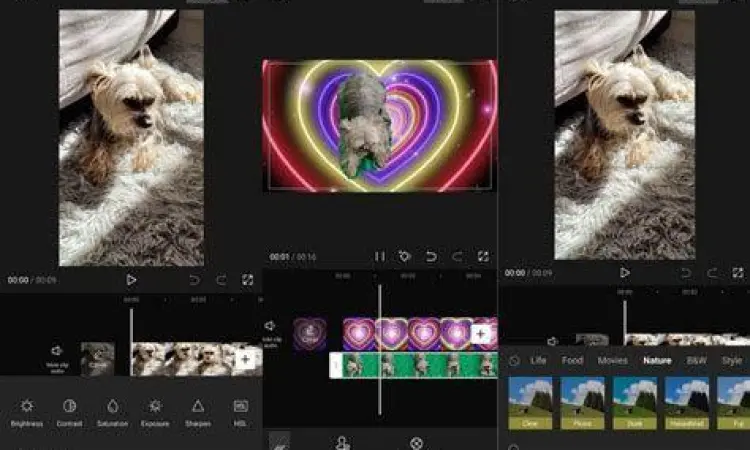Switch to the Food filter tab

tap(572, 361)
